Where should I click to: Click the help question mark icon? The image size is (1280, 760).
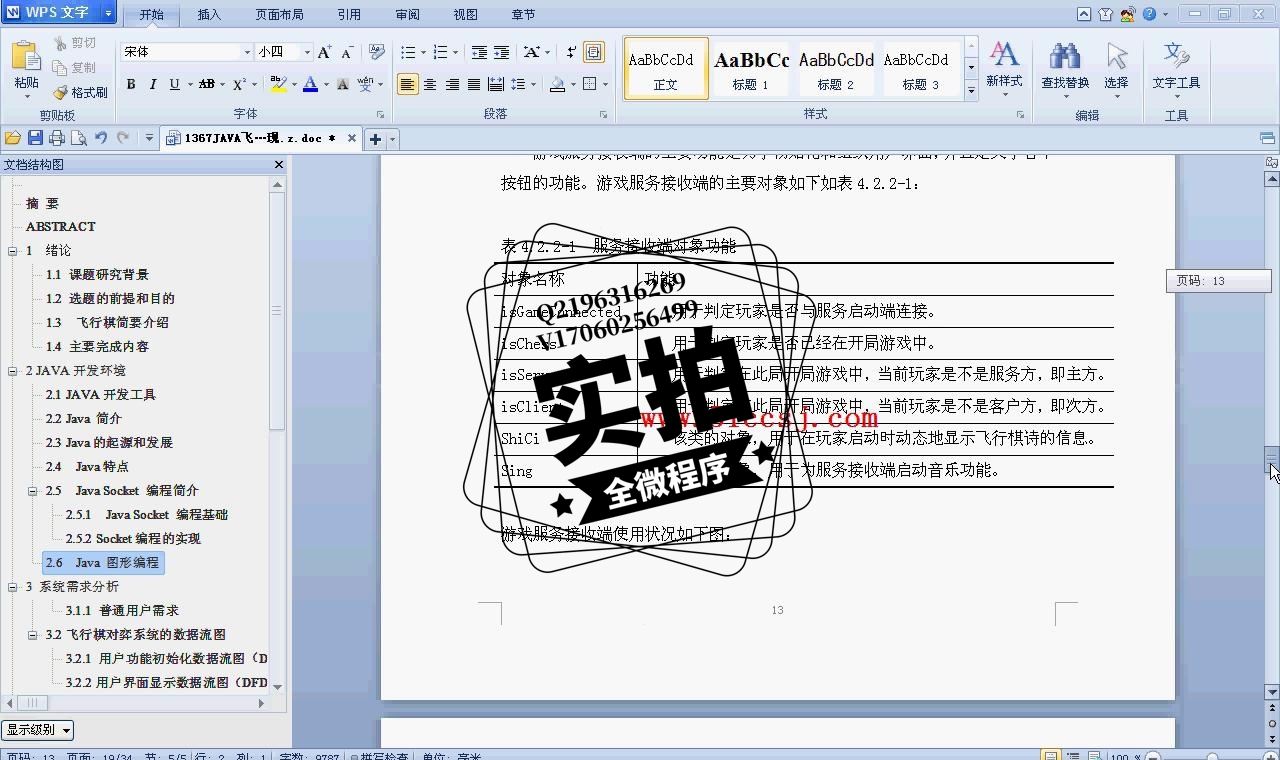(x=1150, y=14)
